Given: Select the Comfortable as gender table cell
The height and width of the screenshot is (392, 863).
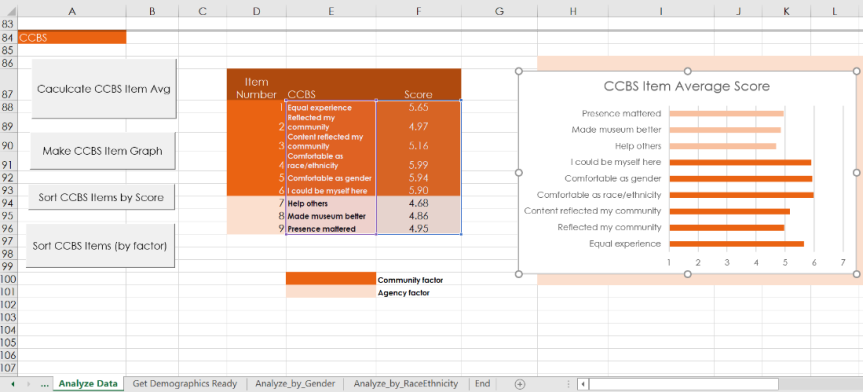Looking at the screenshot, I should pyautogui.click(x=331, y=178).
